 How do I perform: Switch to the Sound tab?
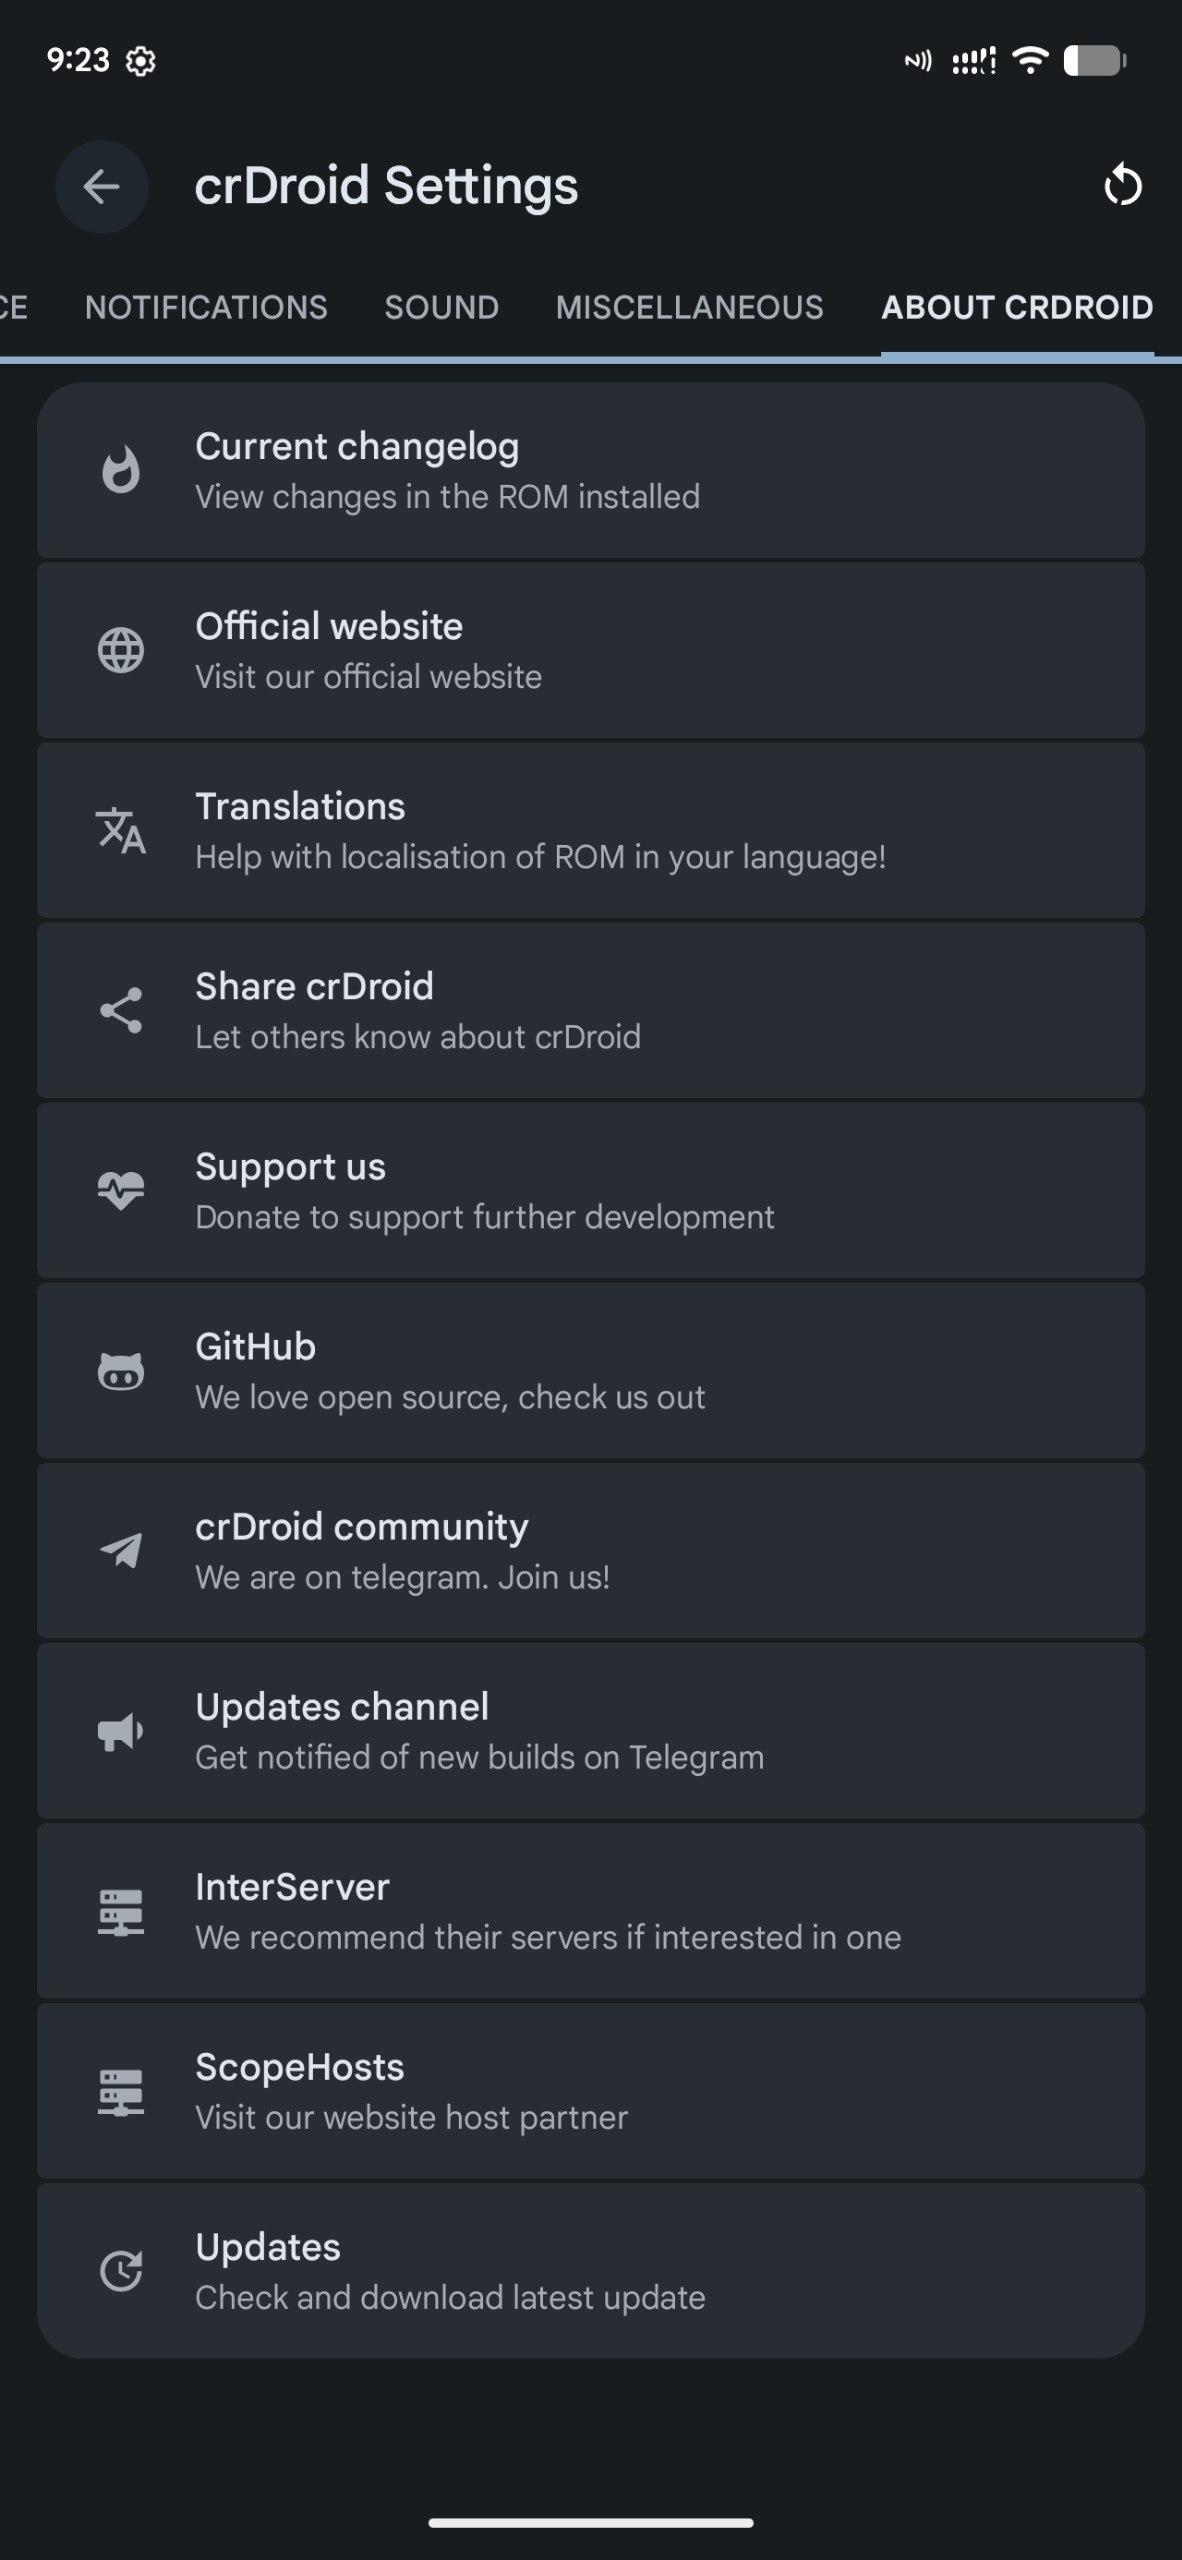pos(442,307)
